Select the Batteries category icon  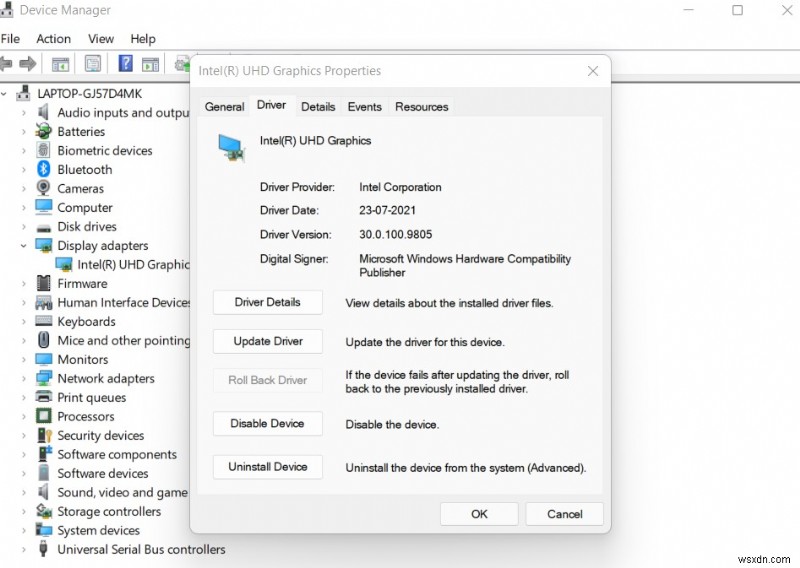click(x=43, y=131)
